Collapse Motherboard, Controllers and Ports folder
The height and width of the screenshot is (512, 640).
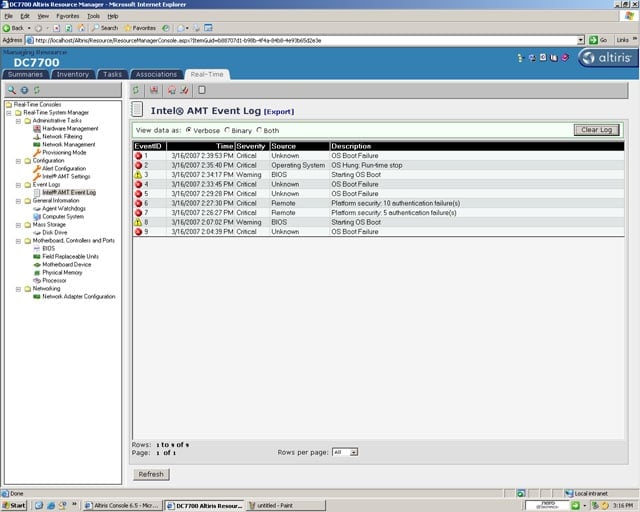click(x=18, y=241)
